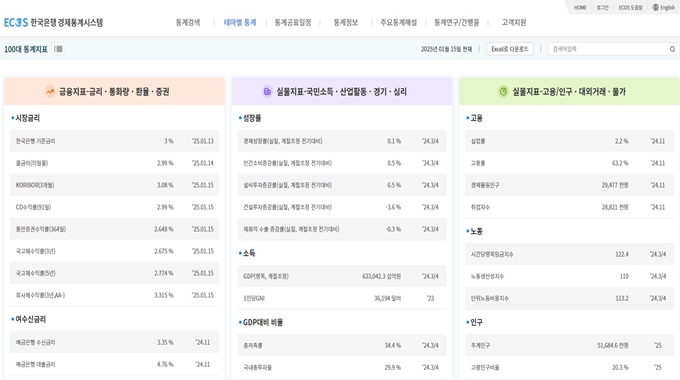Viewport: 680px width, 380px height.
Task: Click the 4.76 % loan rate value
Action: click(x=165, y=364)
